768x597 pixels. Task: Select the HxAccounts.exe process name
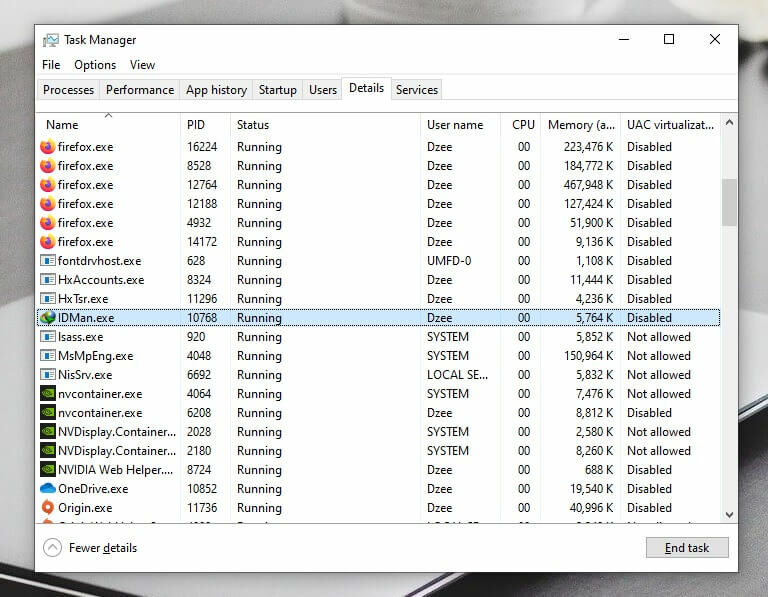(x=101, y=280)
